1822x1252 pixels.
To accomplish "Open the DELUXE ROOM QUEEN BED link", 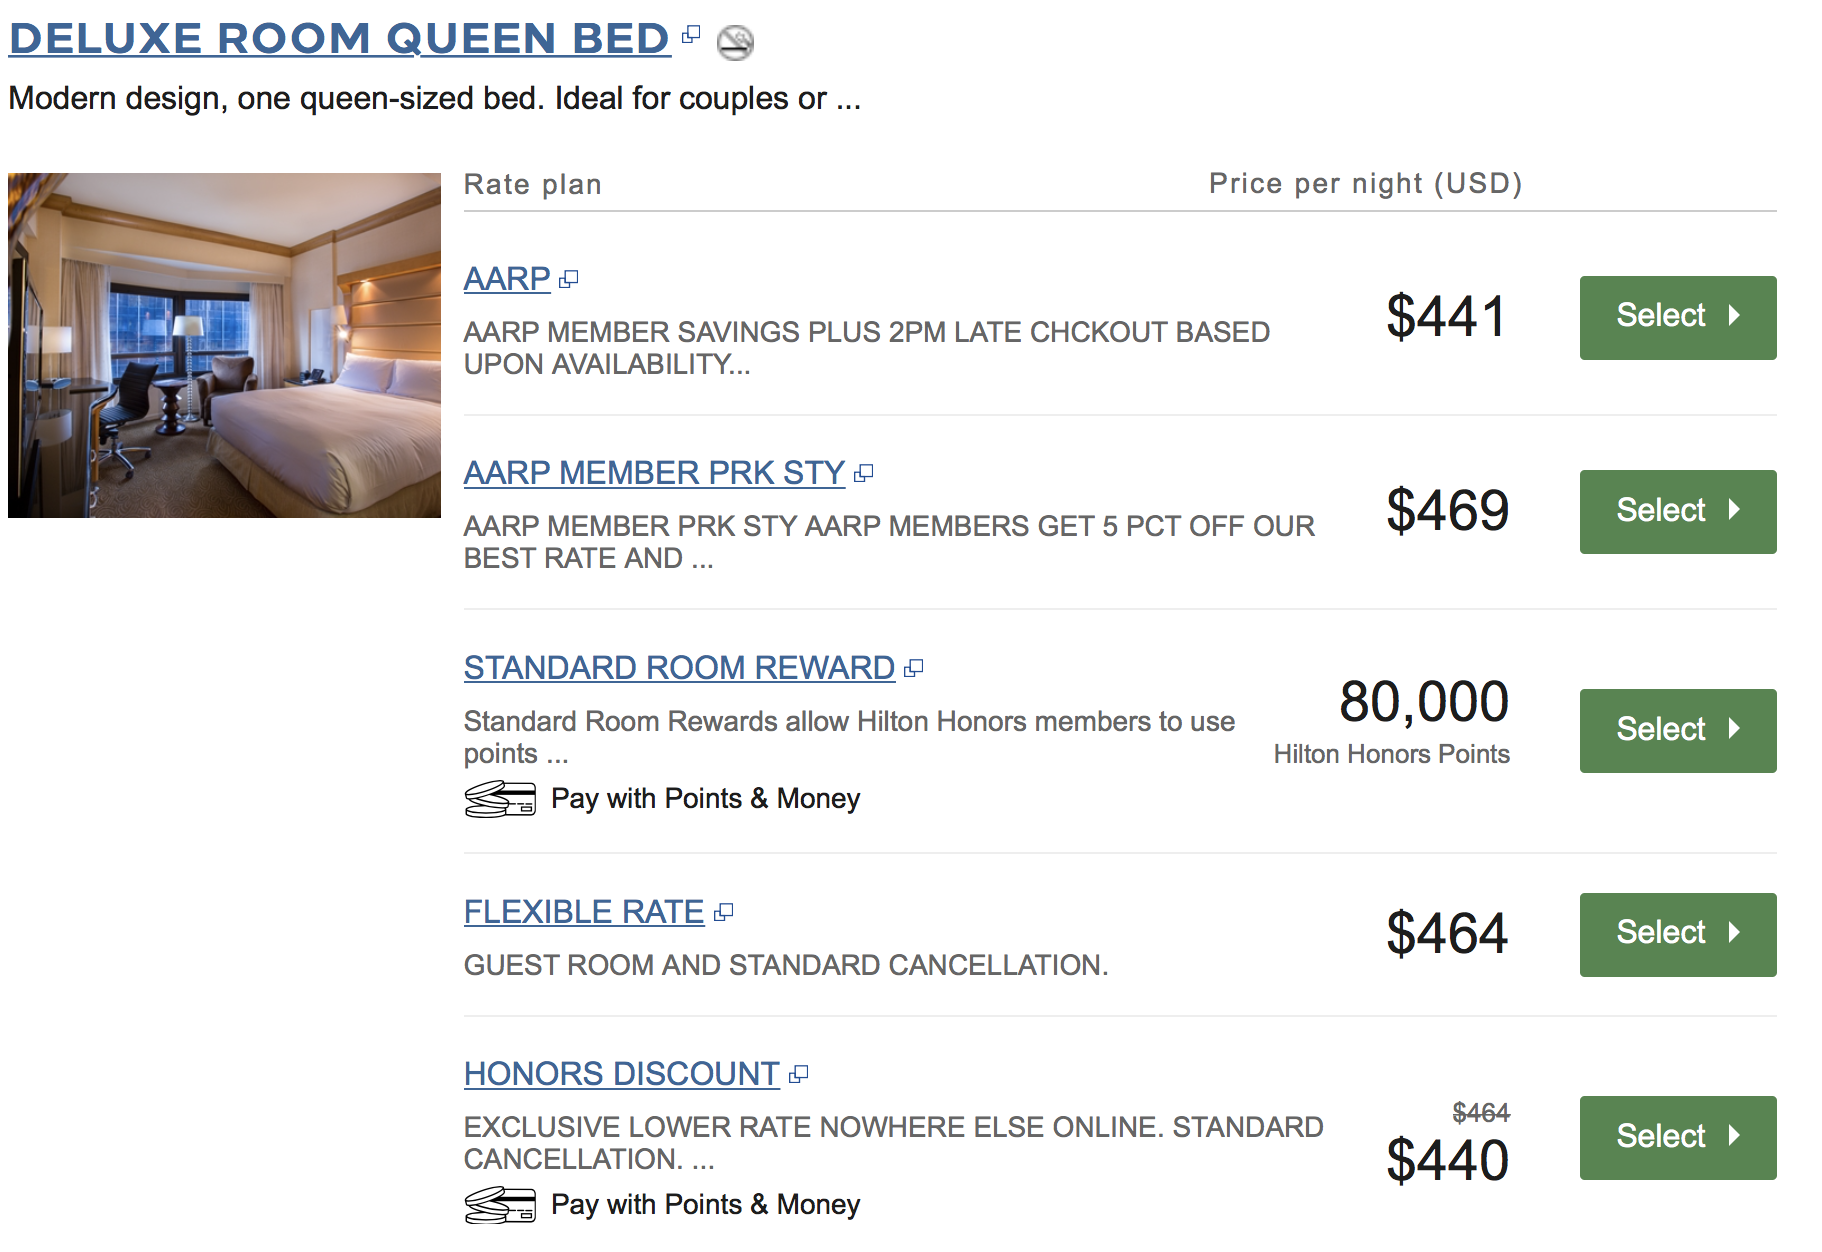I will pos(338,38).
